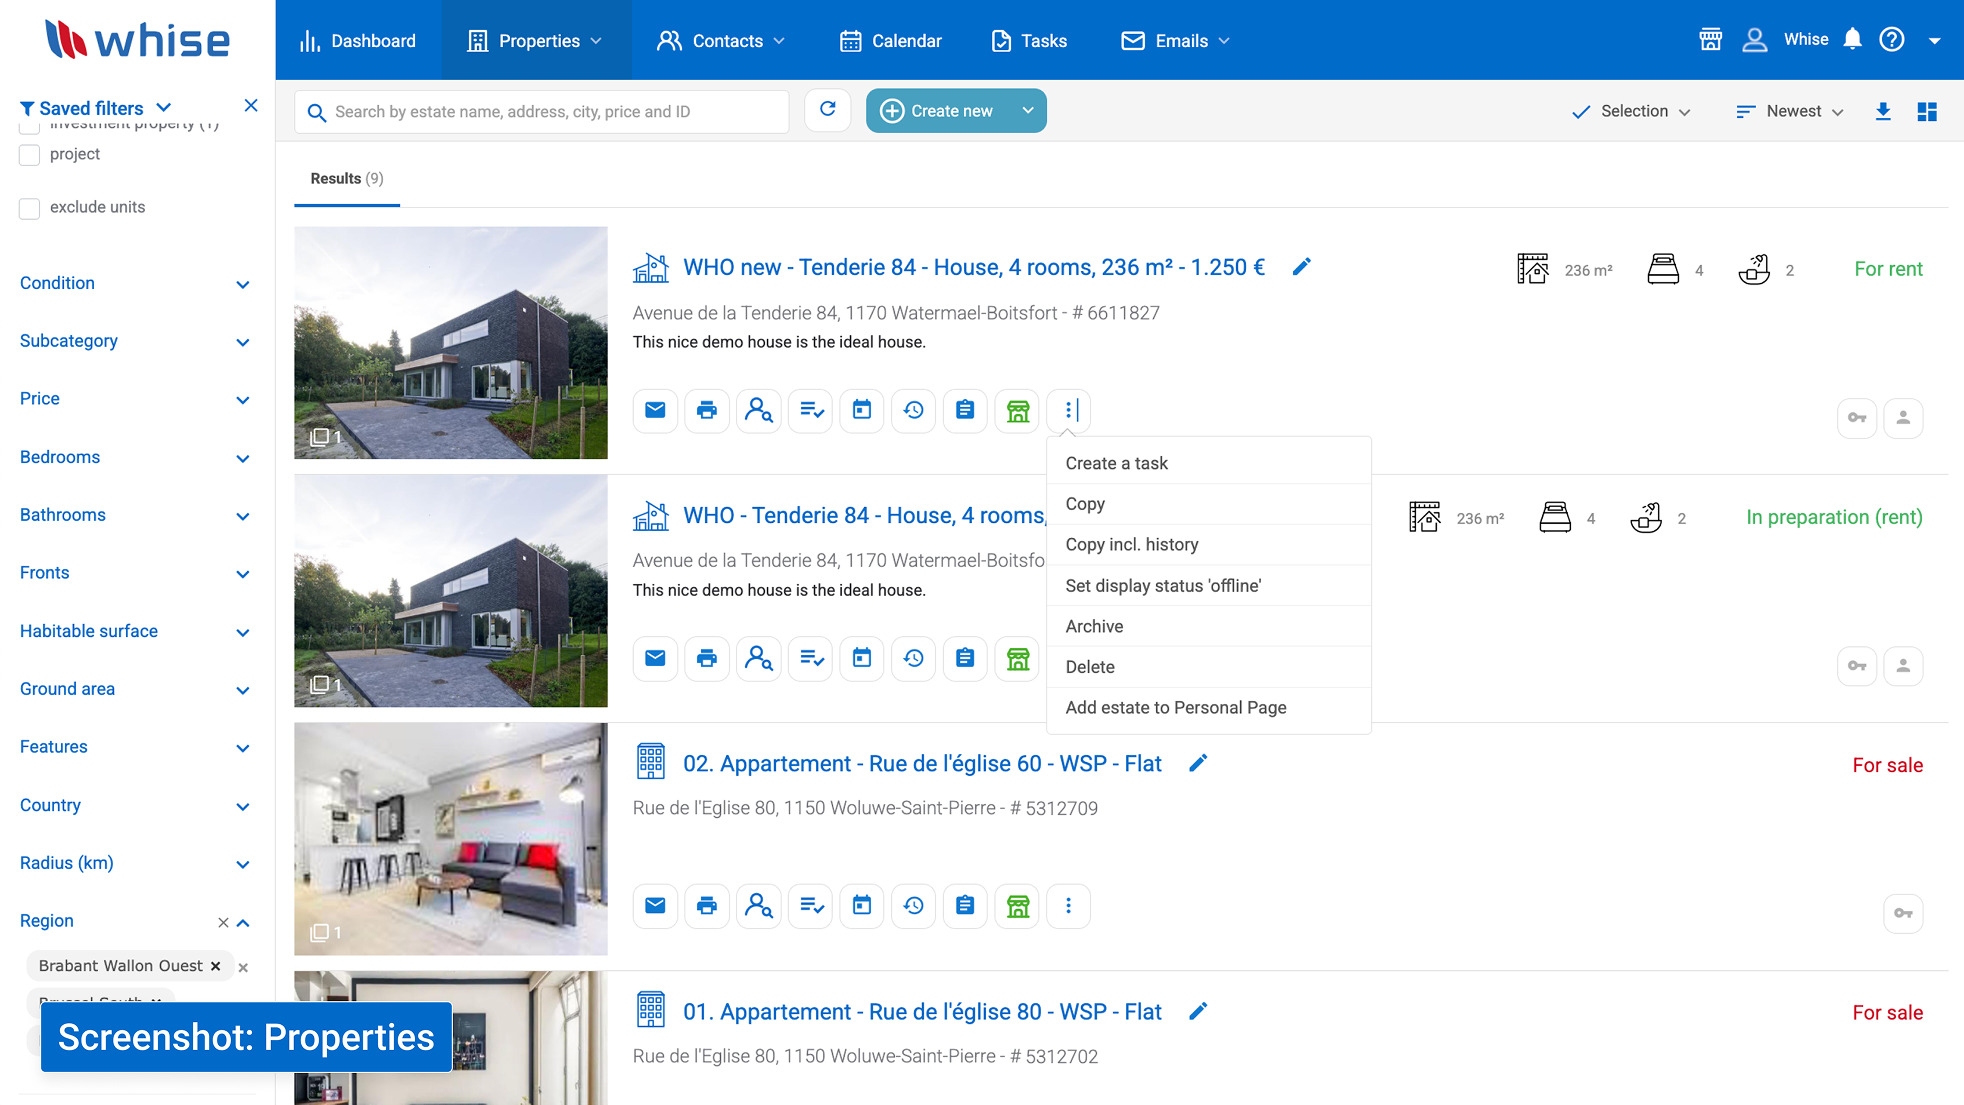The image size is (1964, 1105).
Task: Click key icon on first property row
Action: [1857, 418]
